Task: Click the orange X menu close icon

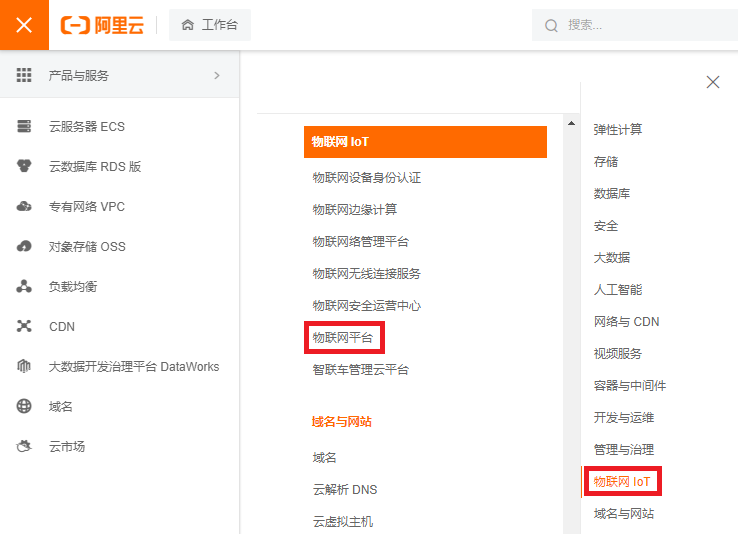Action: click(24, 25)
